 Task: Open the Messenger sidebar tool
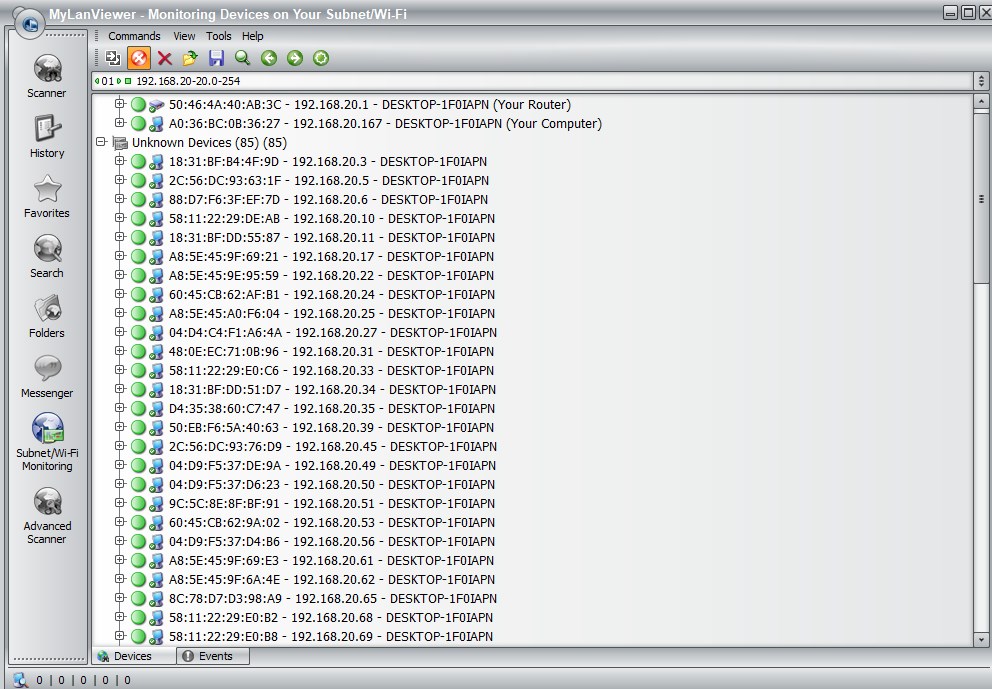pos(47,376)
